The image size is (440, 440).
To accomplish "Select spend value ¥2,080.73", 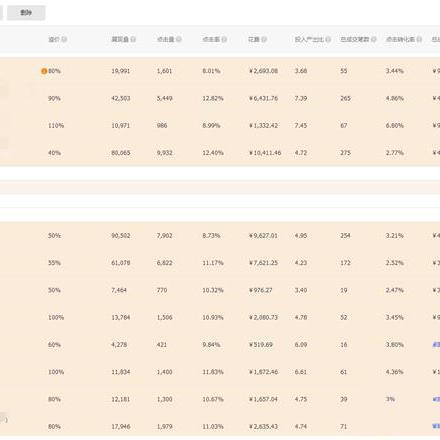I will [x=263, y=318].
